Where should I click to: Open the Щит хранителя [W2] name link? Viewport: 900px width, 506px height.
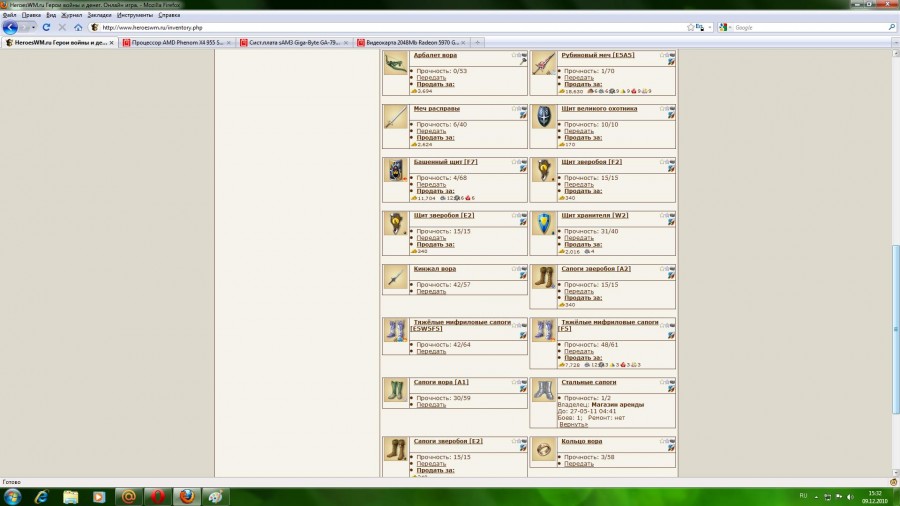595,216
